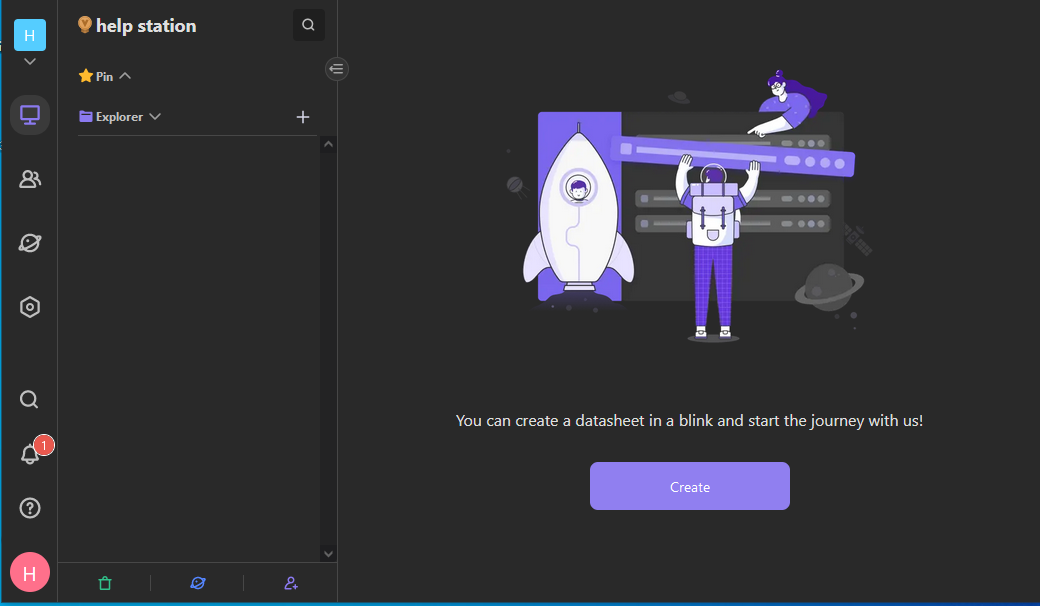Viewport: 1040px width, 606px height.
Task: Click the purple Create button
Action: pos(689,486)
